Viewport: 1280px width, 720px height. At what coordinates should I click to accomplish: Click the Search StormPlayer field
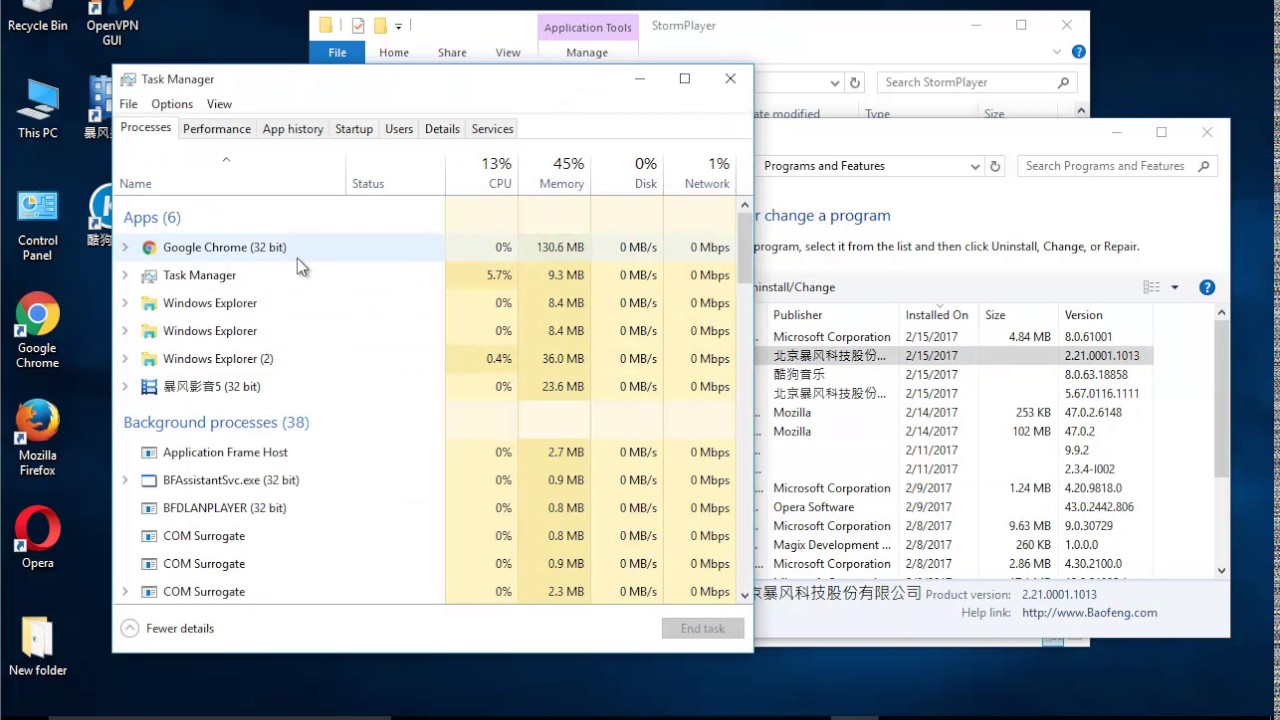[977, 83]
